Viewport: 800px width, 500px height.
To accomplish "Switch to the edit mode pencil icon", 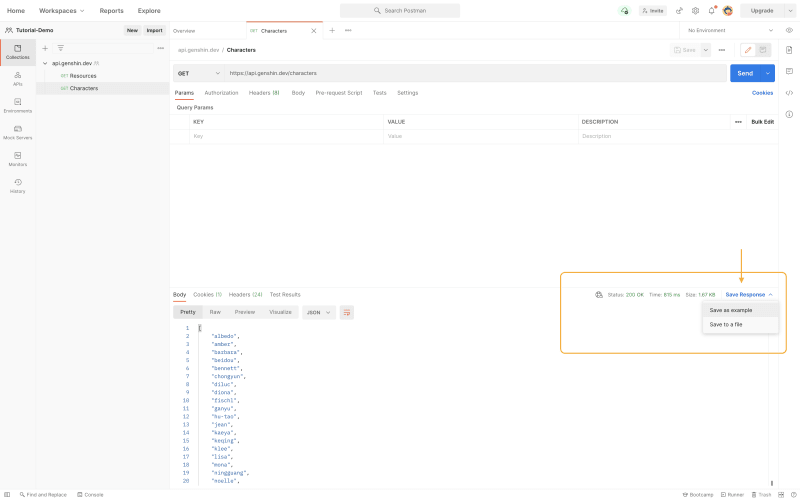I will [748, 50].
